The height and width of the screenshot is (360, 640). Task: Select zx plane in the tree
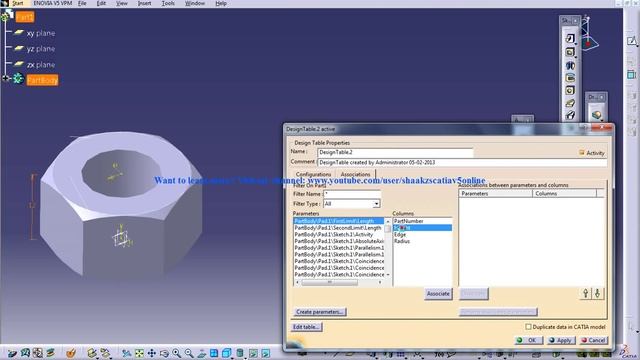40,64
